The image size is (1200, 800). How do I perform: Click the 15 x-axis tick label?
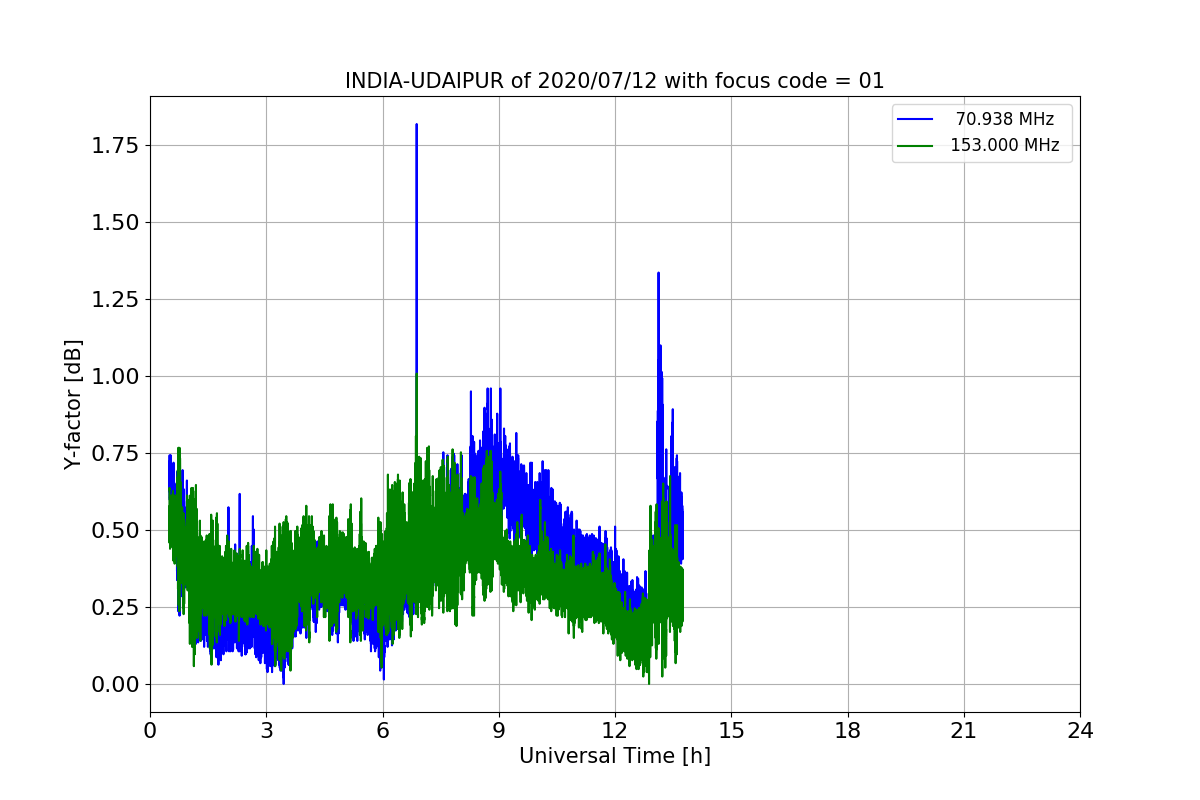click(731, 731)
